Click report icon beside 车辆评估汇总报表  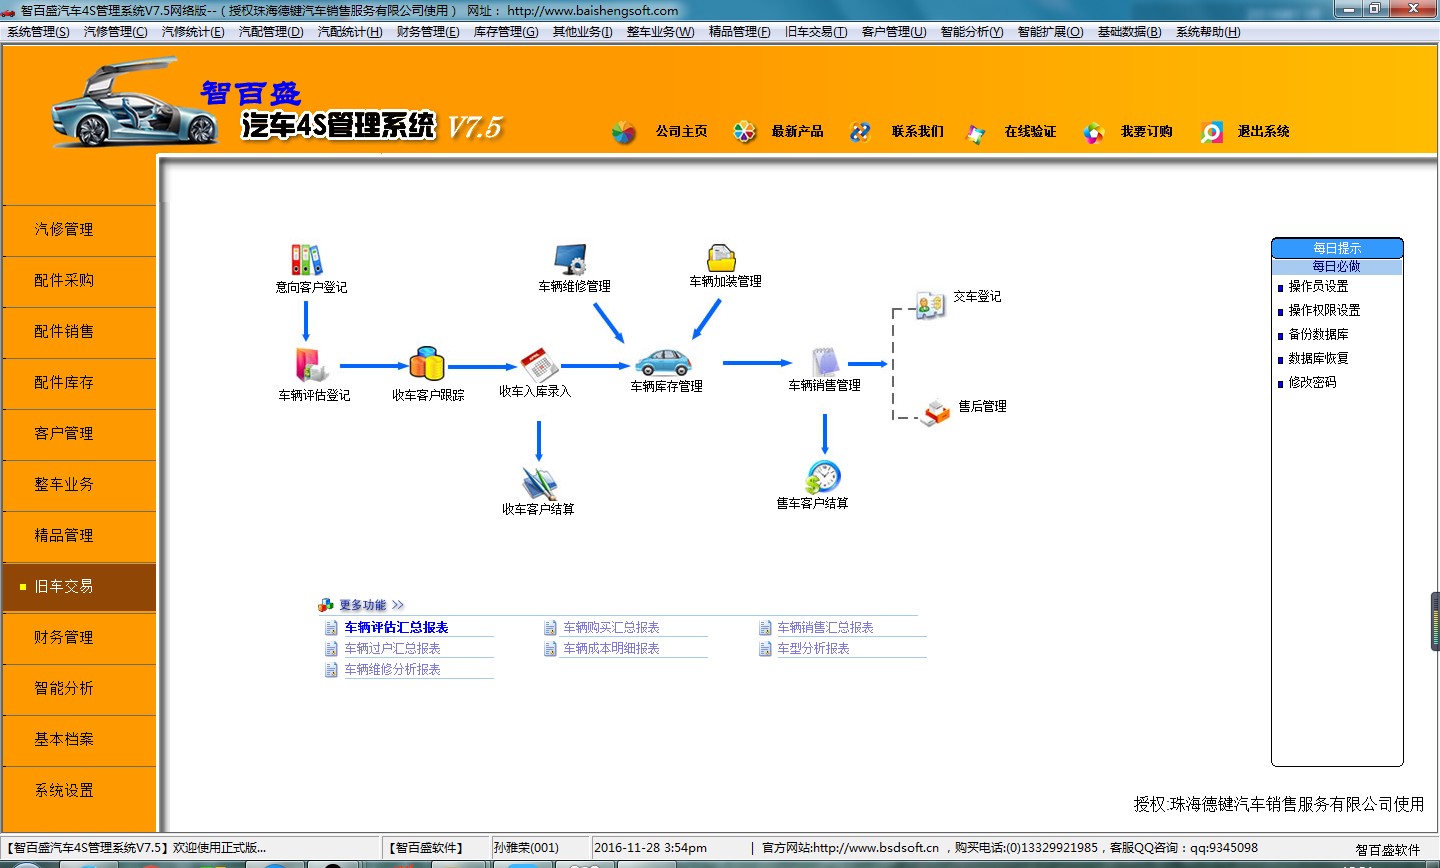[331, 628]
